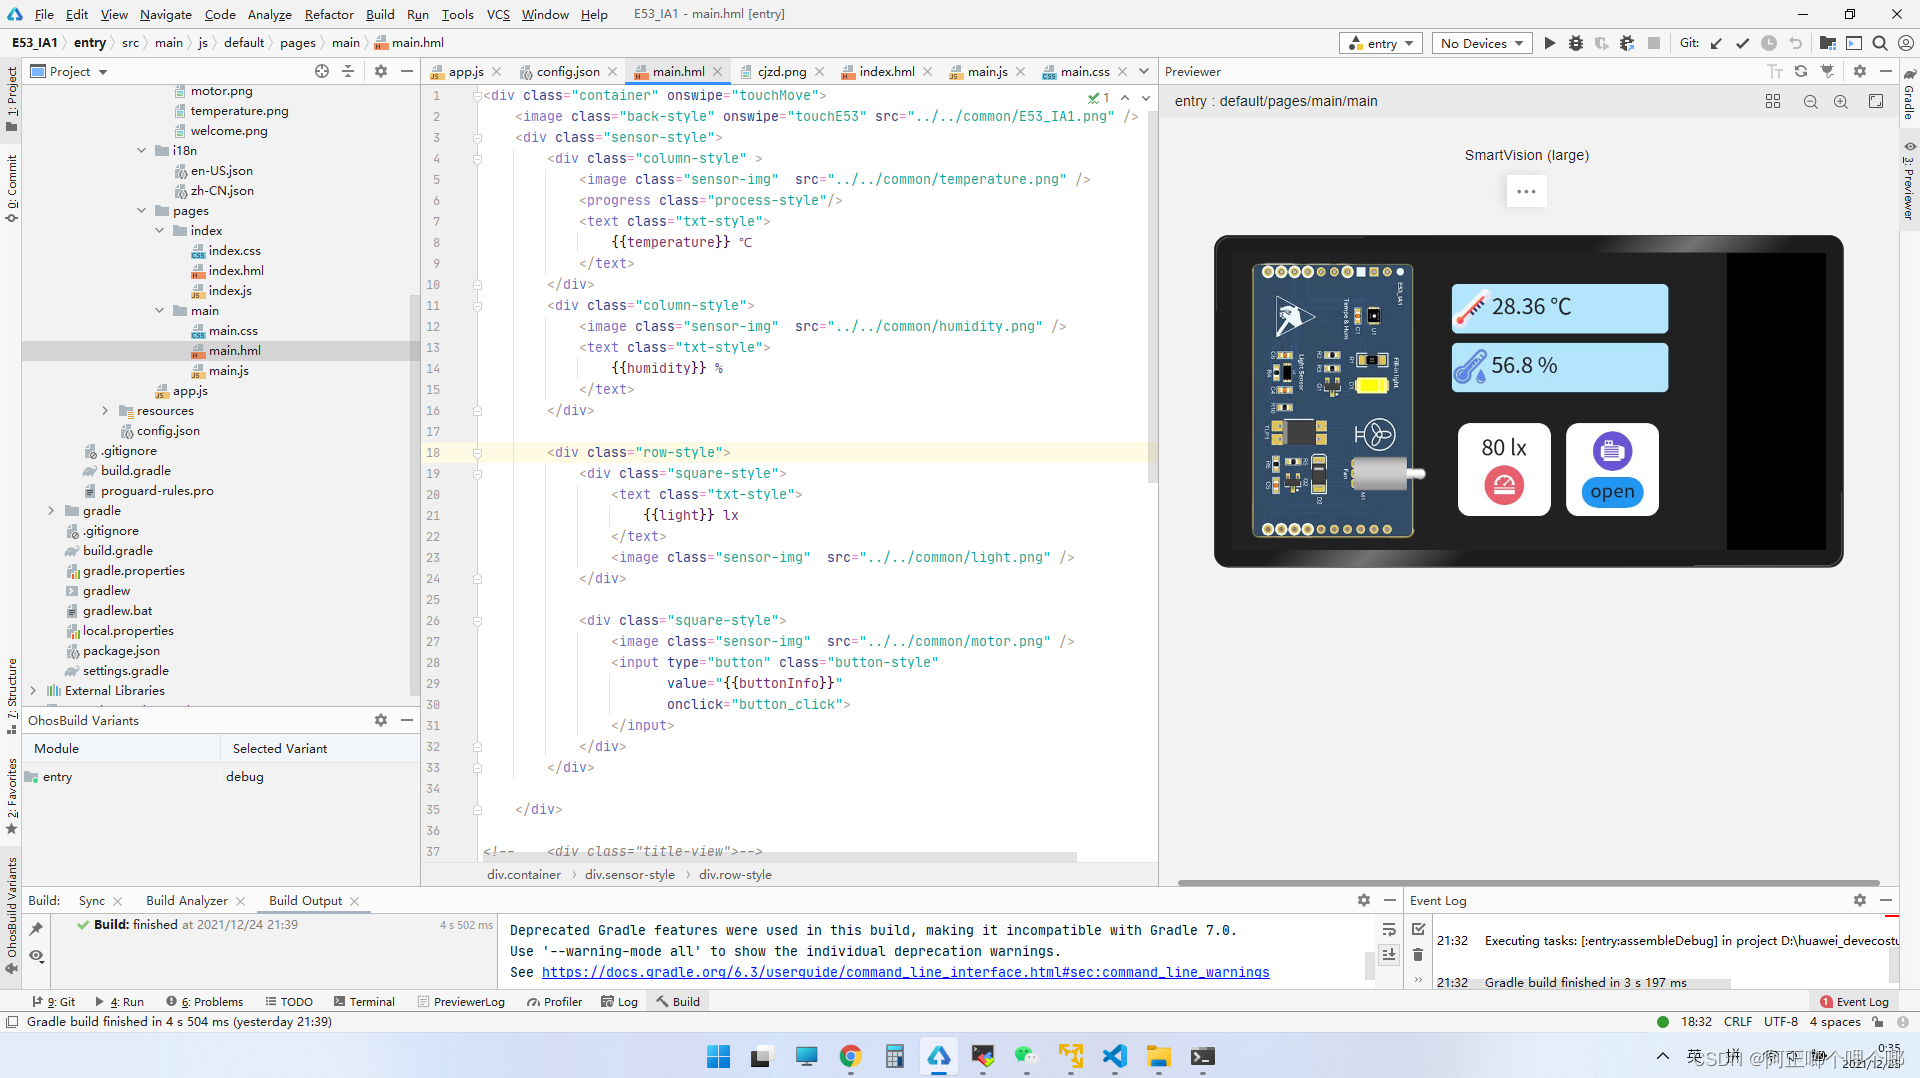Open Visual Studio Code from taskbar

point(1115,1056)
